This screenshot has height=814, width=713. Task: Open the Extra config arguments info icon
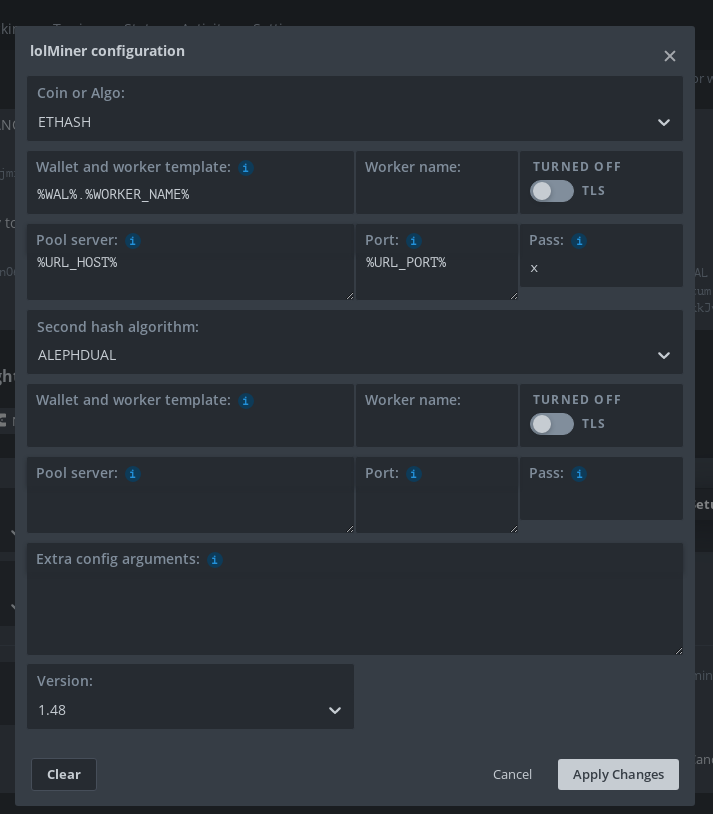click(x=214, y=560)
